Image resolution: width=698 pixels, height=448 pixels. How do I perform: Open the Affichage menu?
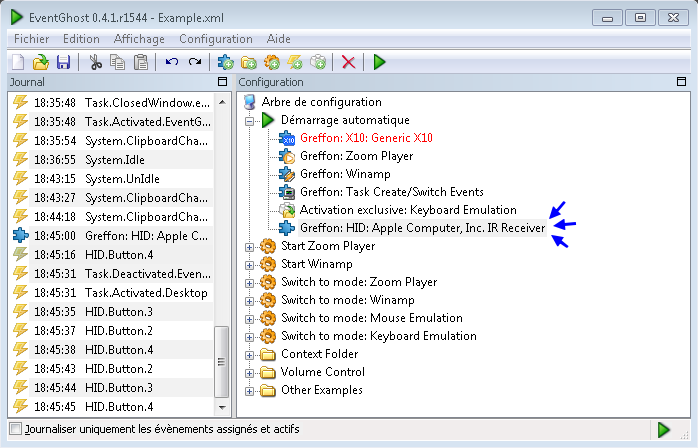pyautogui.click(x=139, y=39)
